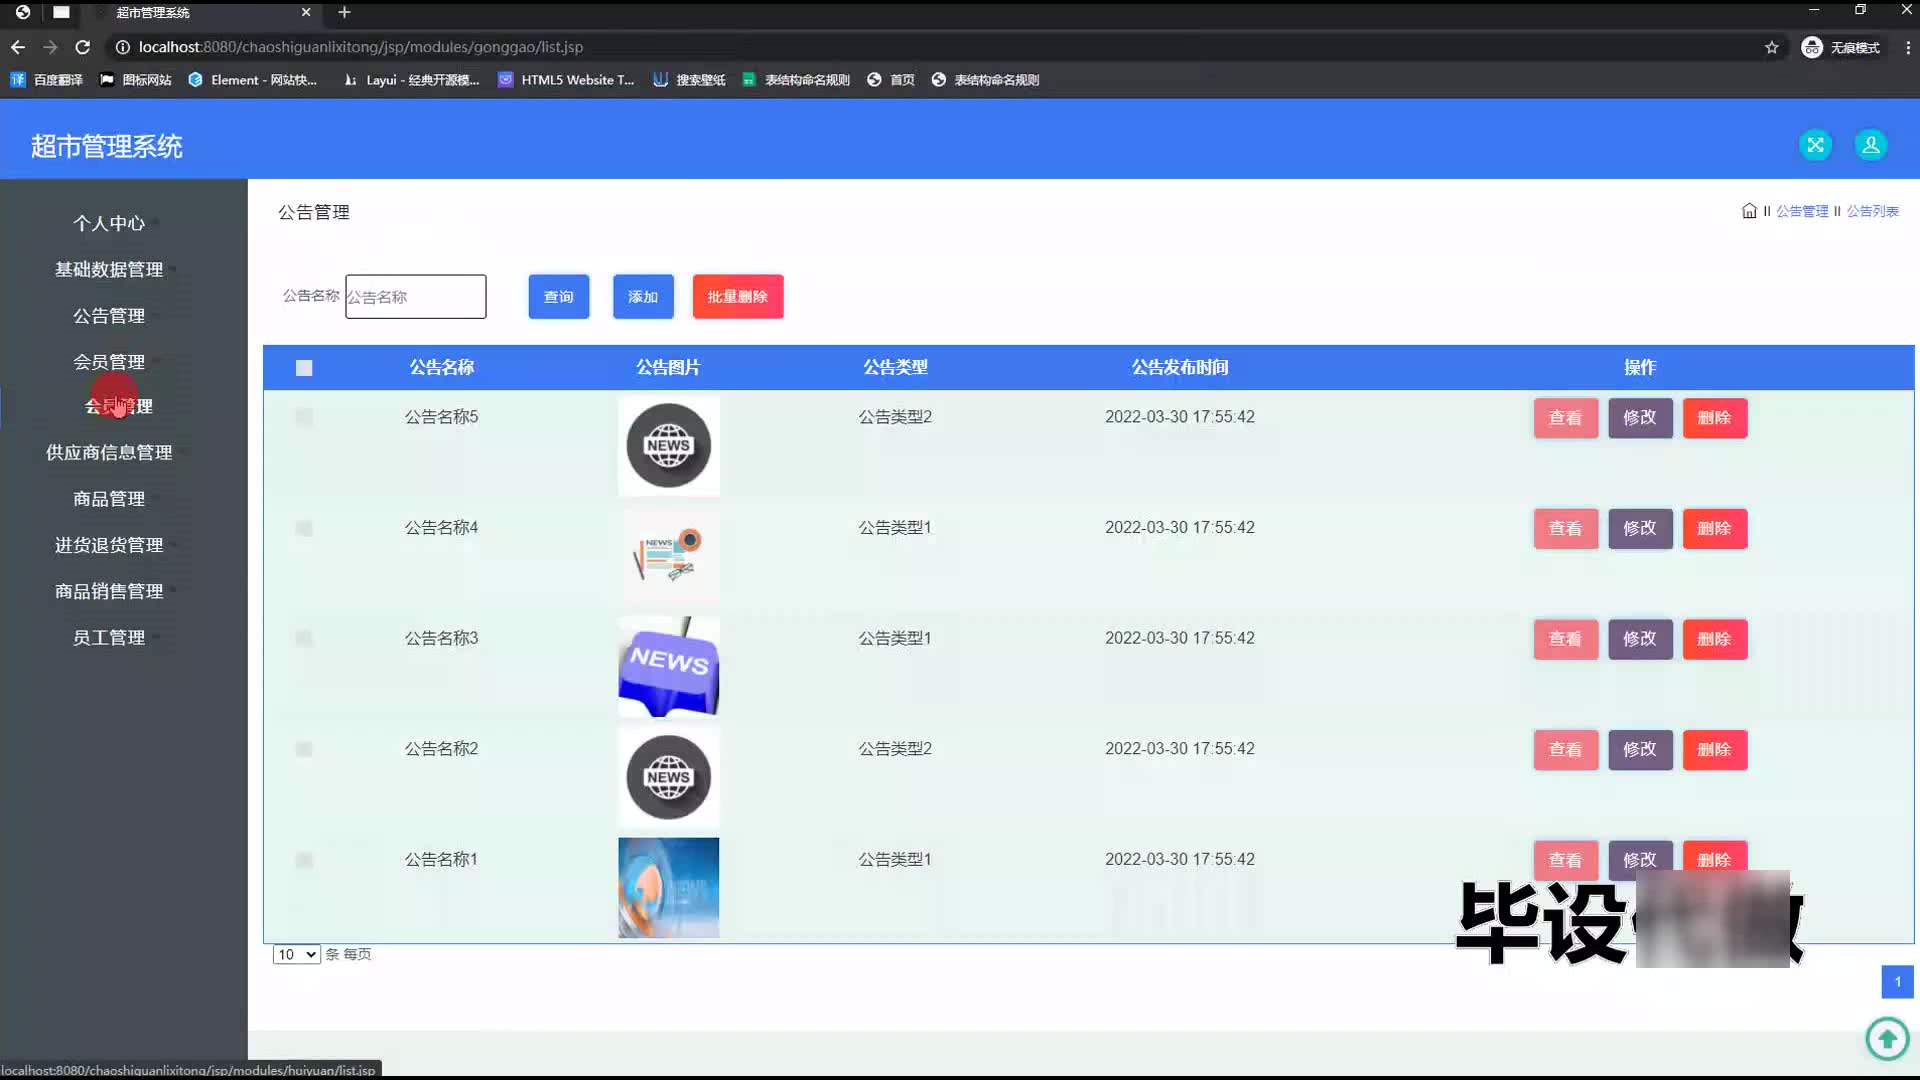Open 商品管理 in the sidebar menu
This screenshot has width=1920, height=1080.
(109, 499)
